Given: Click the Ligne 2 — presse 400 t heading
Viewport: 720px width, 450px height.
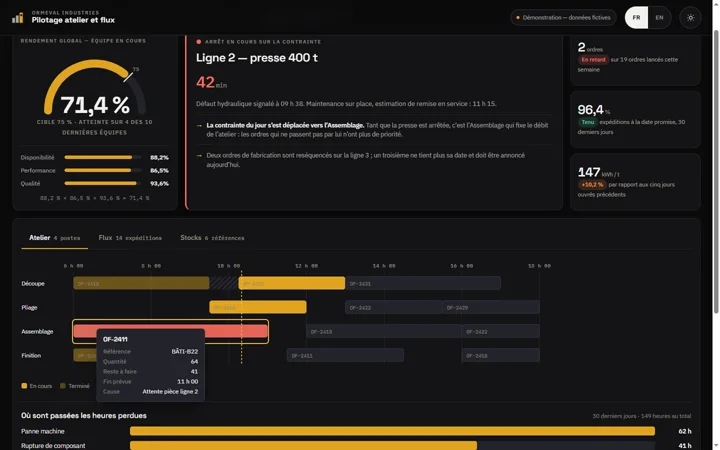Looking at the screenshot, I should point(257,58).
